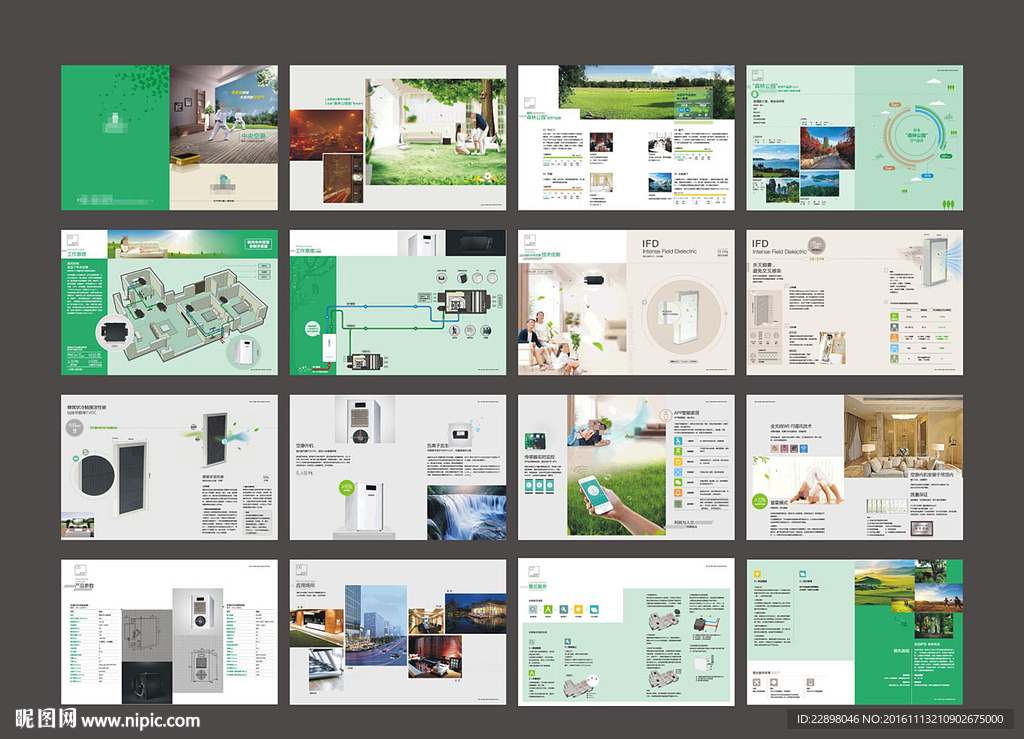
Task: Click the red autumn road photo
Action: (x=827, y=146)
